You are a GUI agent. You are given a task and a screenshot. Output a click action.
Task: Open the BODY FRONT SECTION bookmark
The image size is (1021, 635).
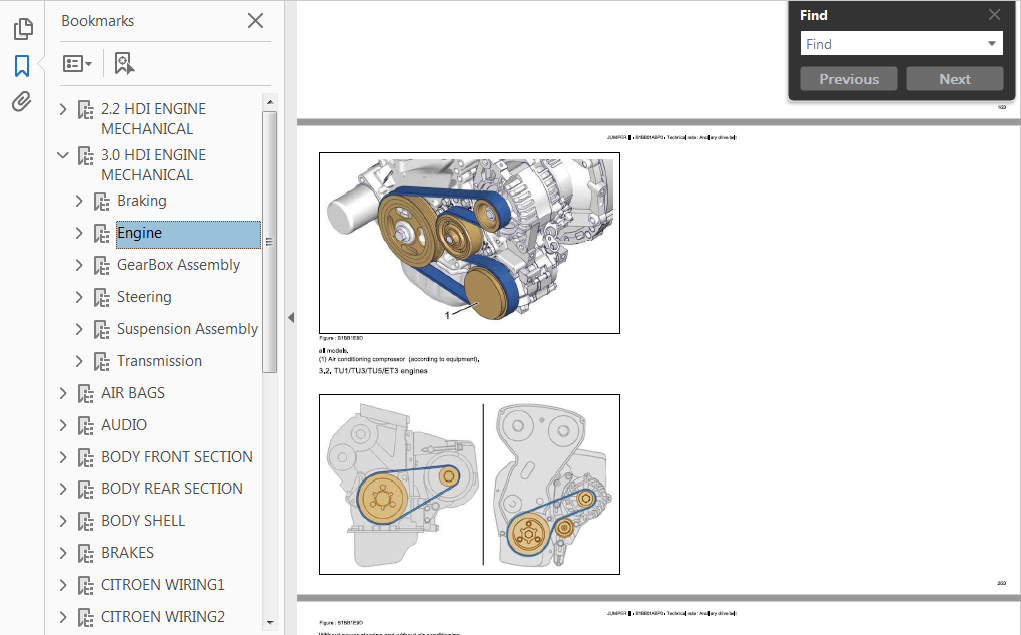click(x=176, y=457)
